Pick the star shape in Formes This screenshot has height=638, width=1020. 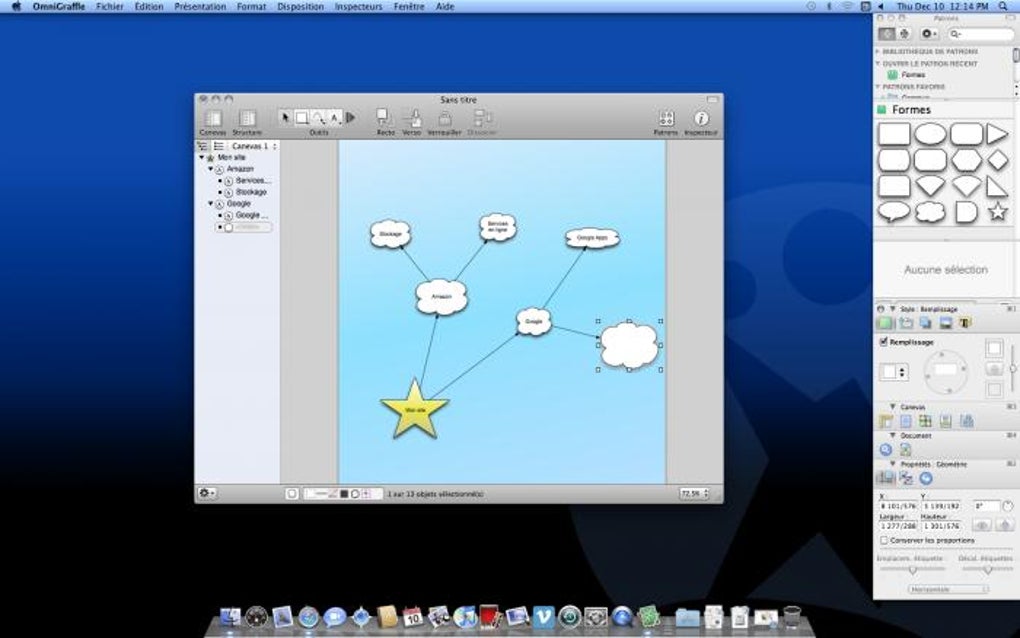coord(997,211)
